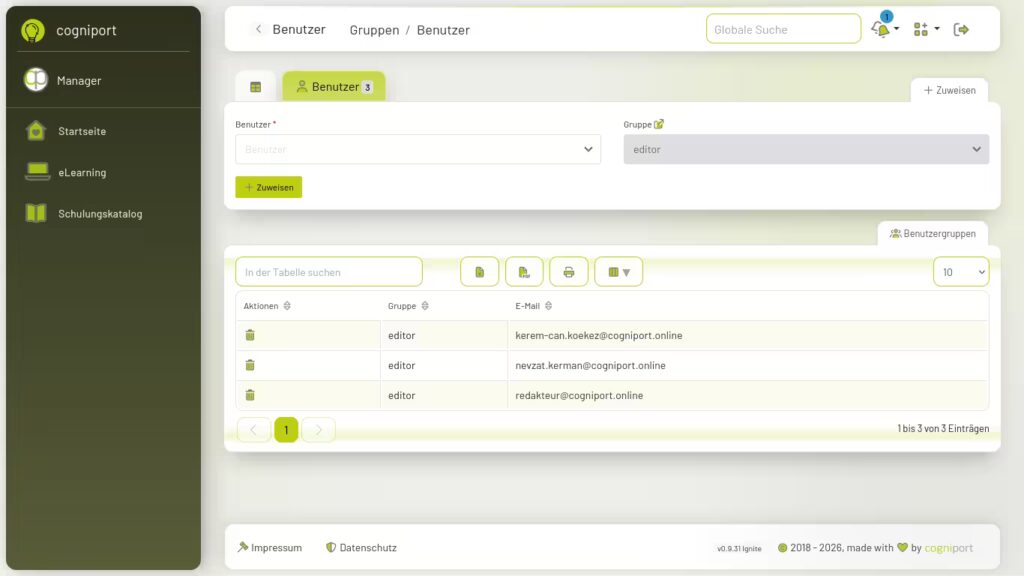Open the Benutzer selection dropdown
This screenshot has width=1024, height=576.
(418, 149)
